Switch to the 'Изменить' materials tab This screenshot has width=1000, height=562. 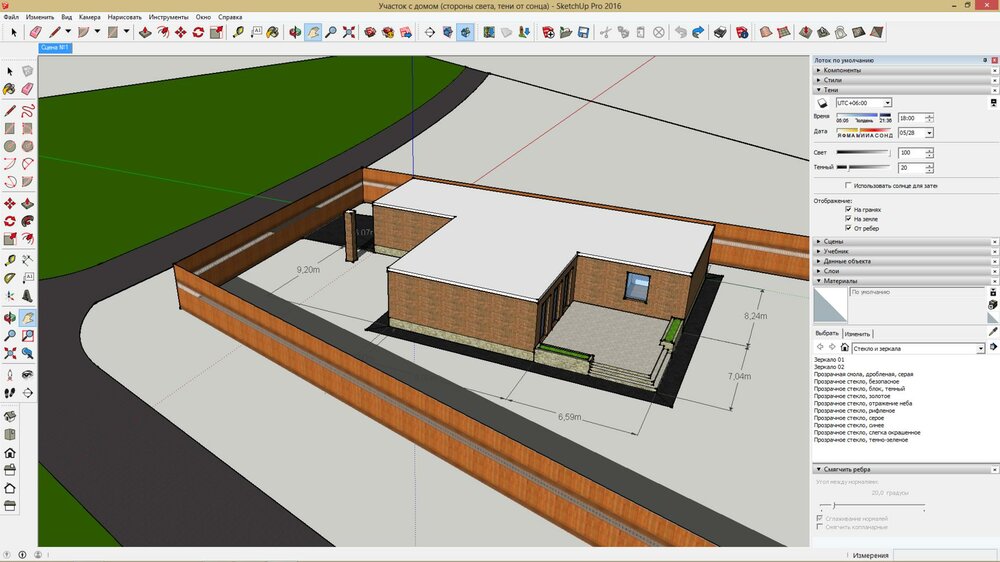[x=857, y=333]
